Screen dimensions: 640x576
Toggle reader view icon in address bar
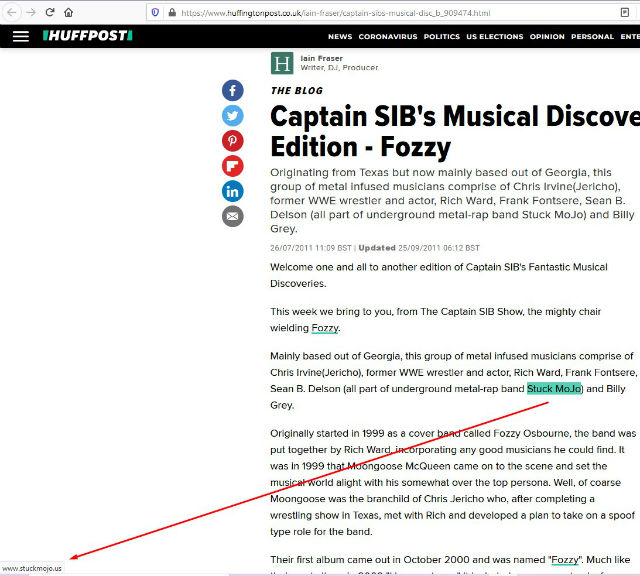[x=624, y=13]
